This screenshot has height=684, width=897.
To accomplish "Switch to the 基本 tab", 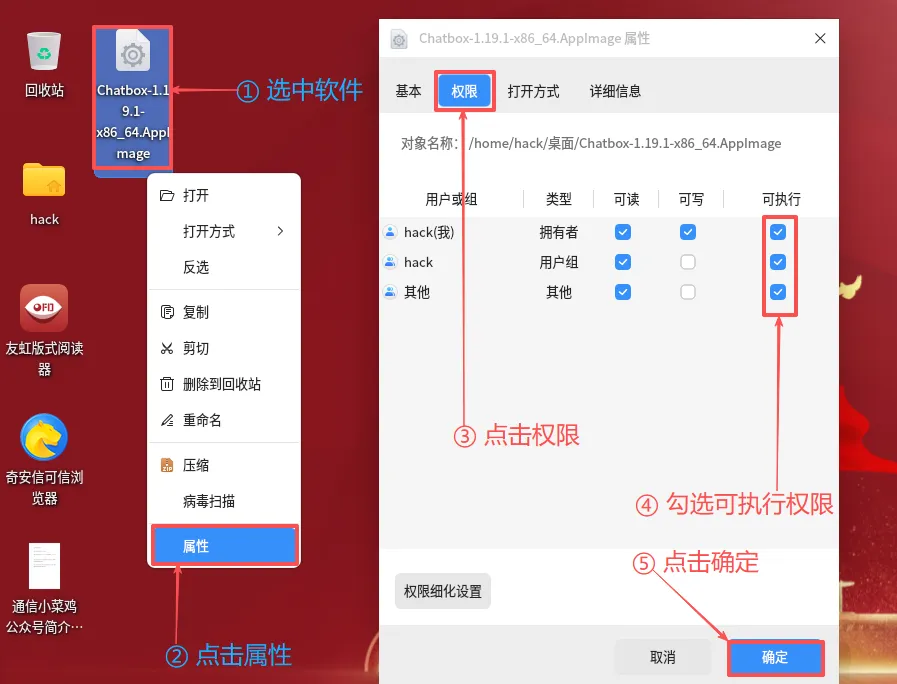I will click(408, 91).
